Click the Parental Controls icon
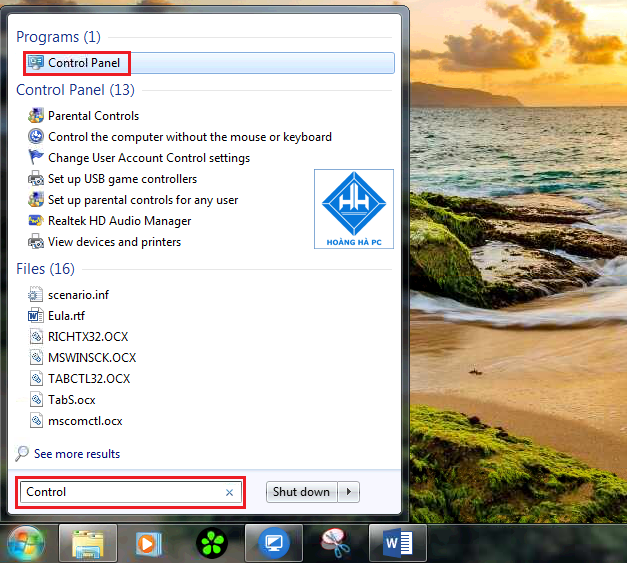This screenshot has width=627, height=563. (36, 116)
